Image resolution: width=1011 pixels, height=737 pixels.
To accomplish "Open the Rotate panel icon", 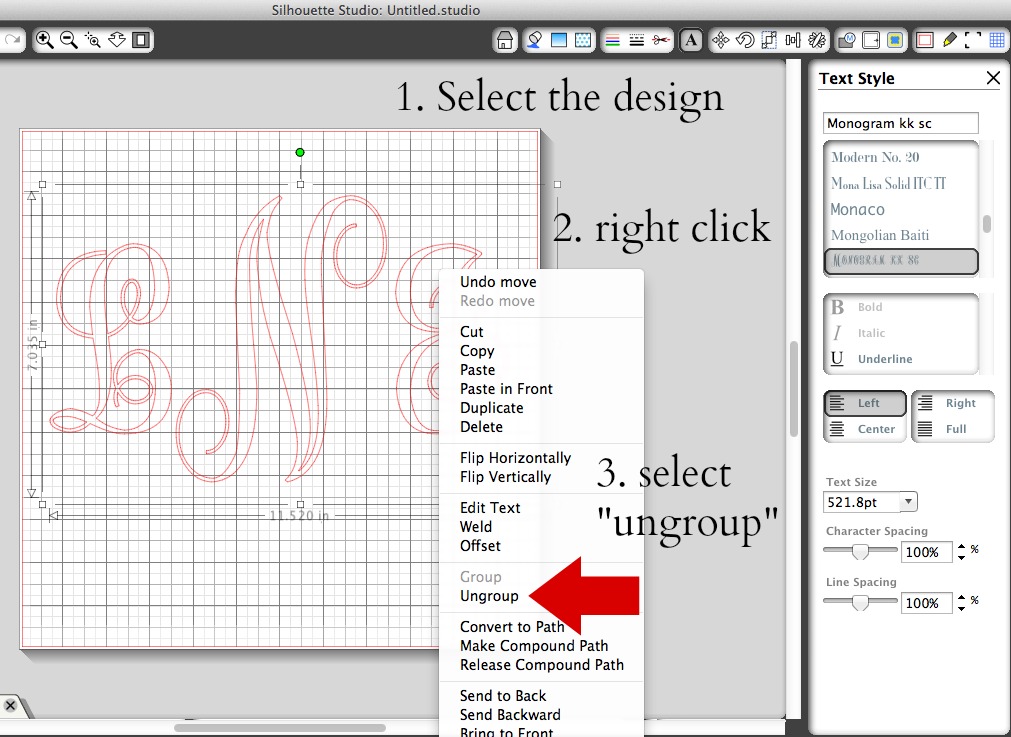I will (x=745, y=40).
